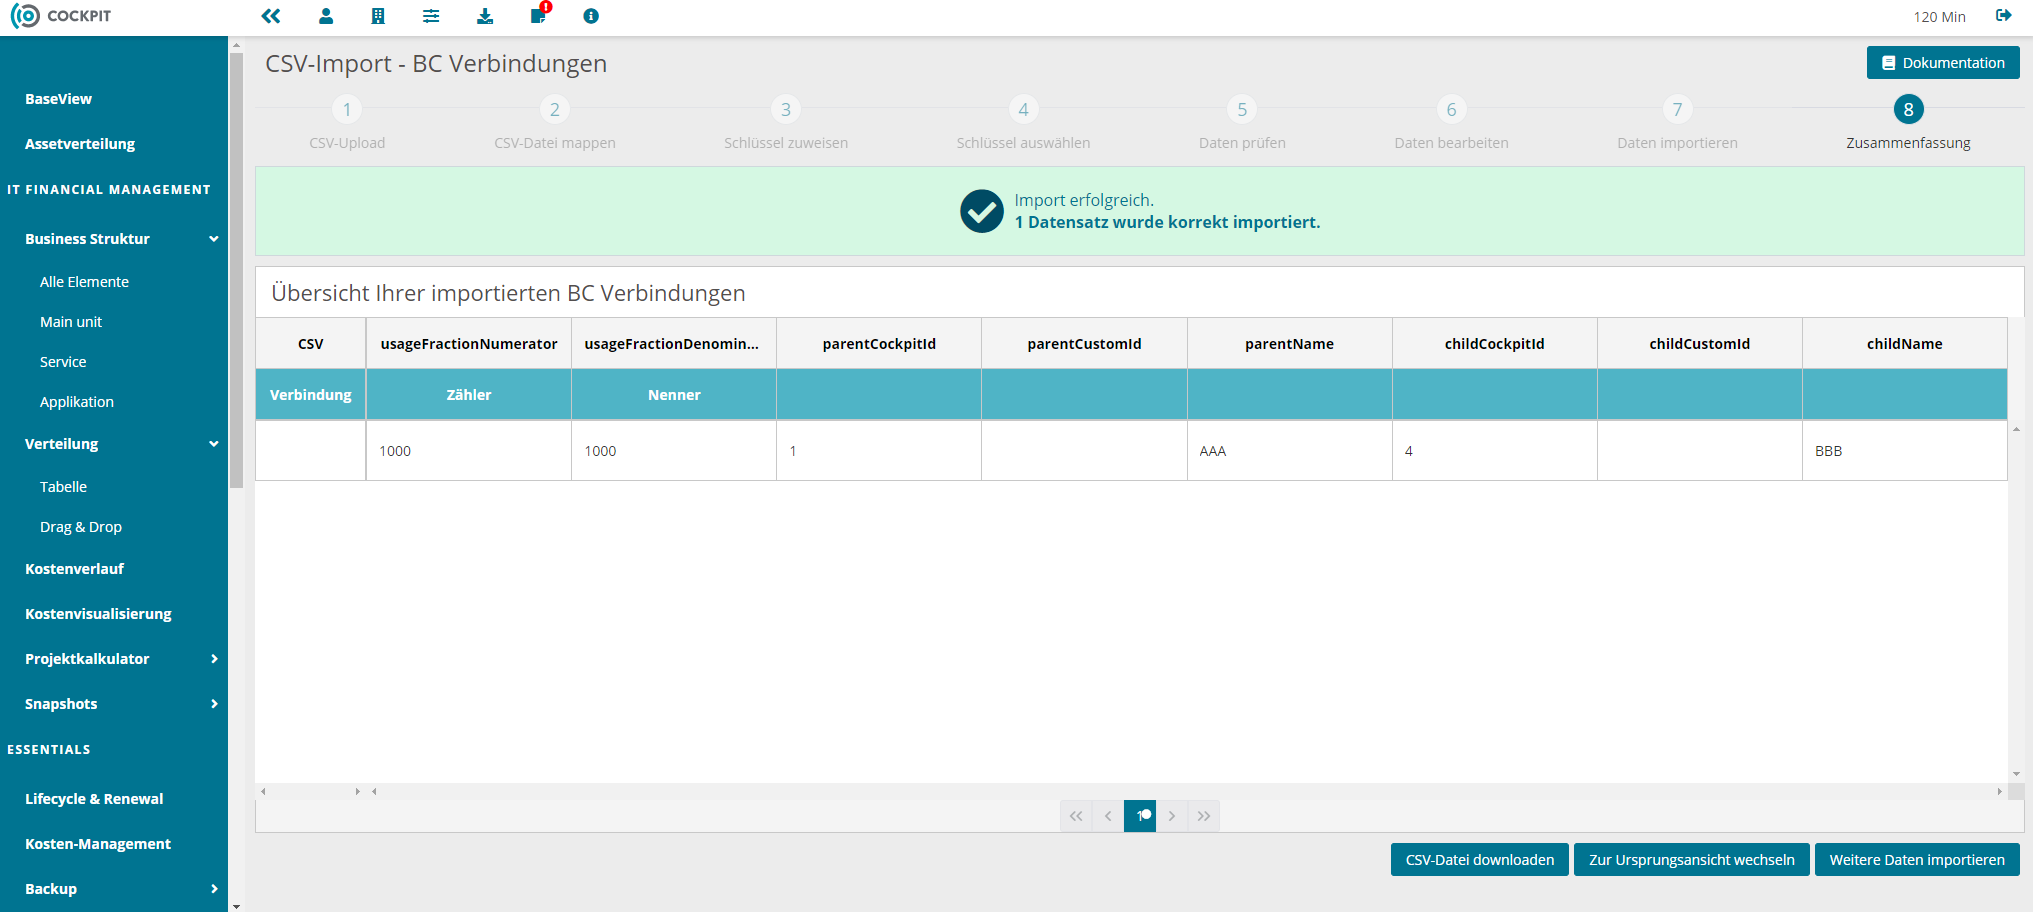This screenshot has height=912, width=2033.
Task: Click Weitere Daten importieren button
Action: [1916, 860]
